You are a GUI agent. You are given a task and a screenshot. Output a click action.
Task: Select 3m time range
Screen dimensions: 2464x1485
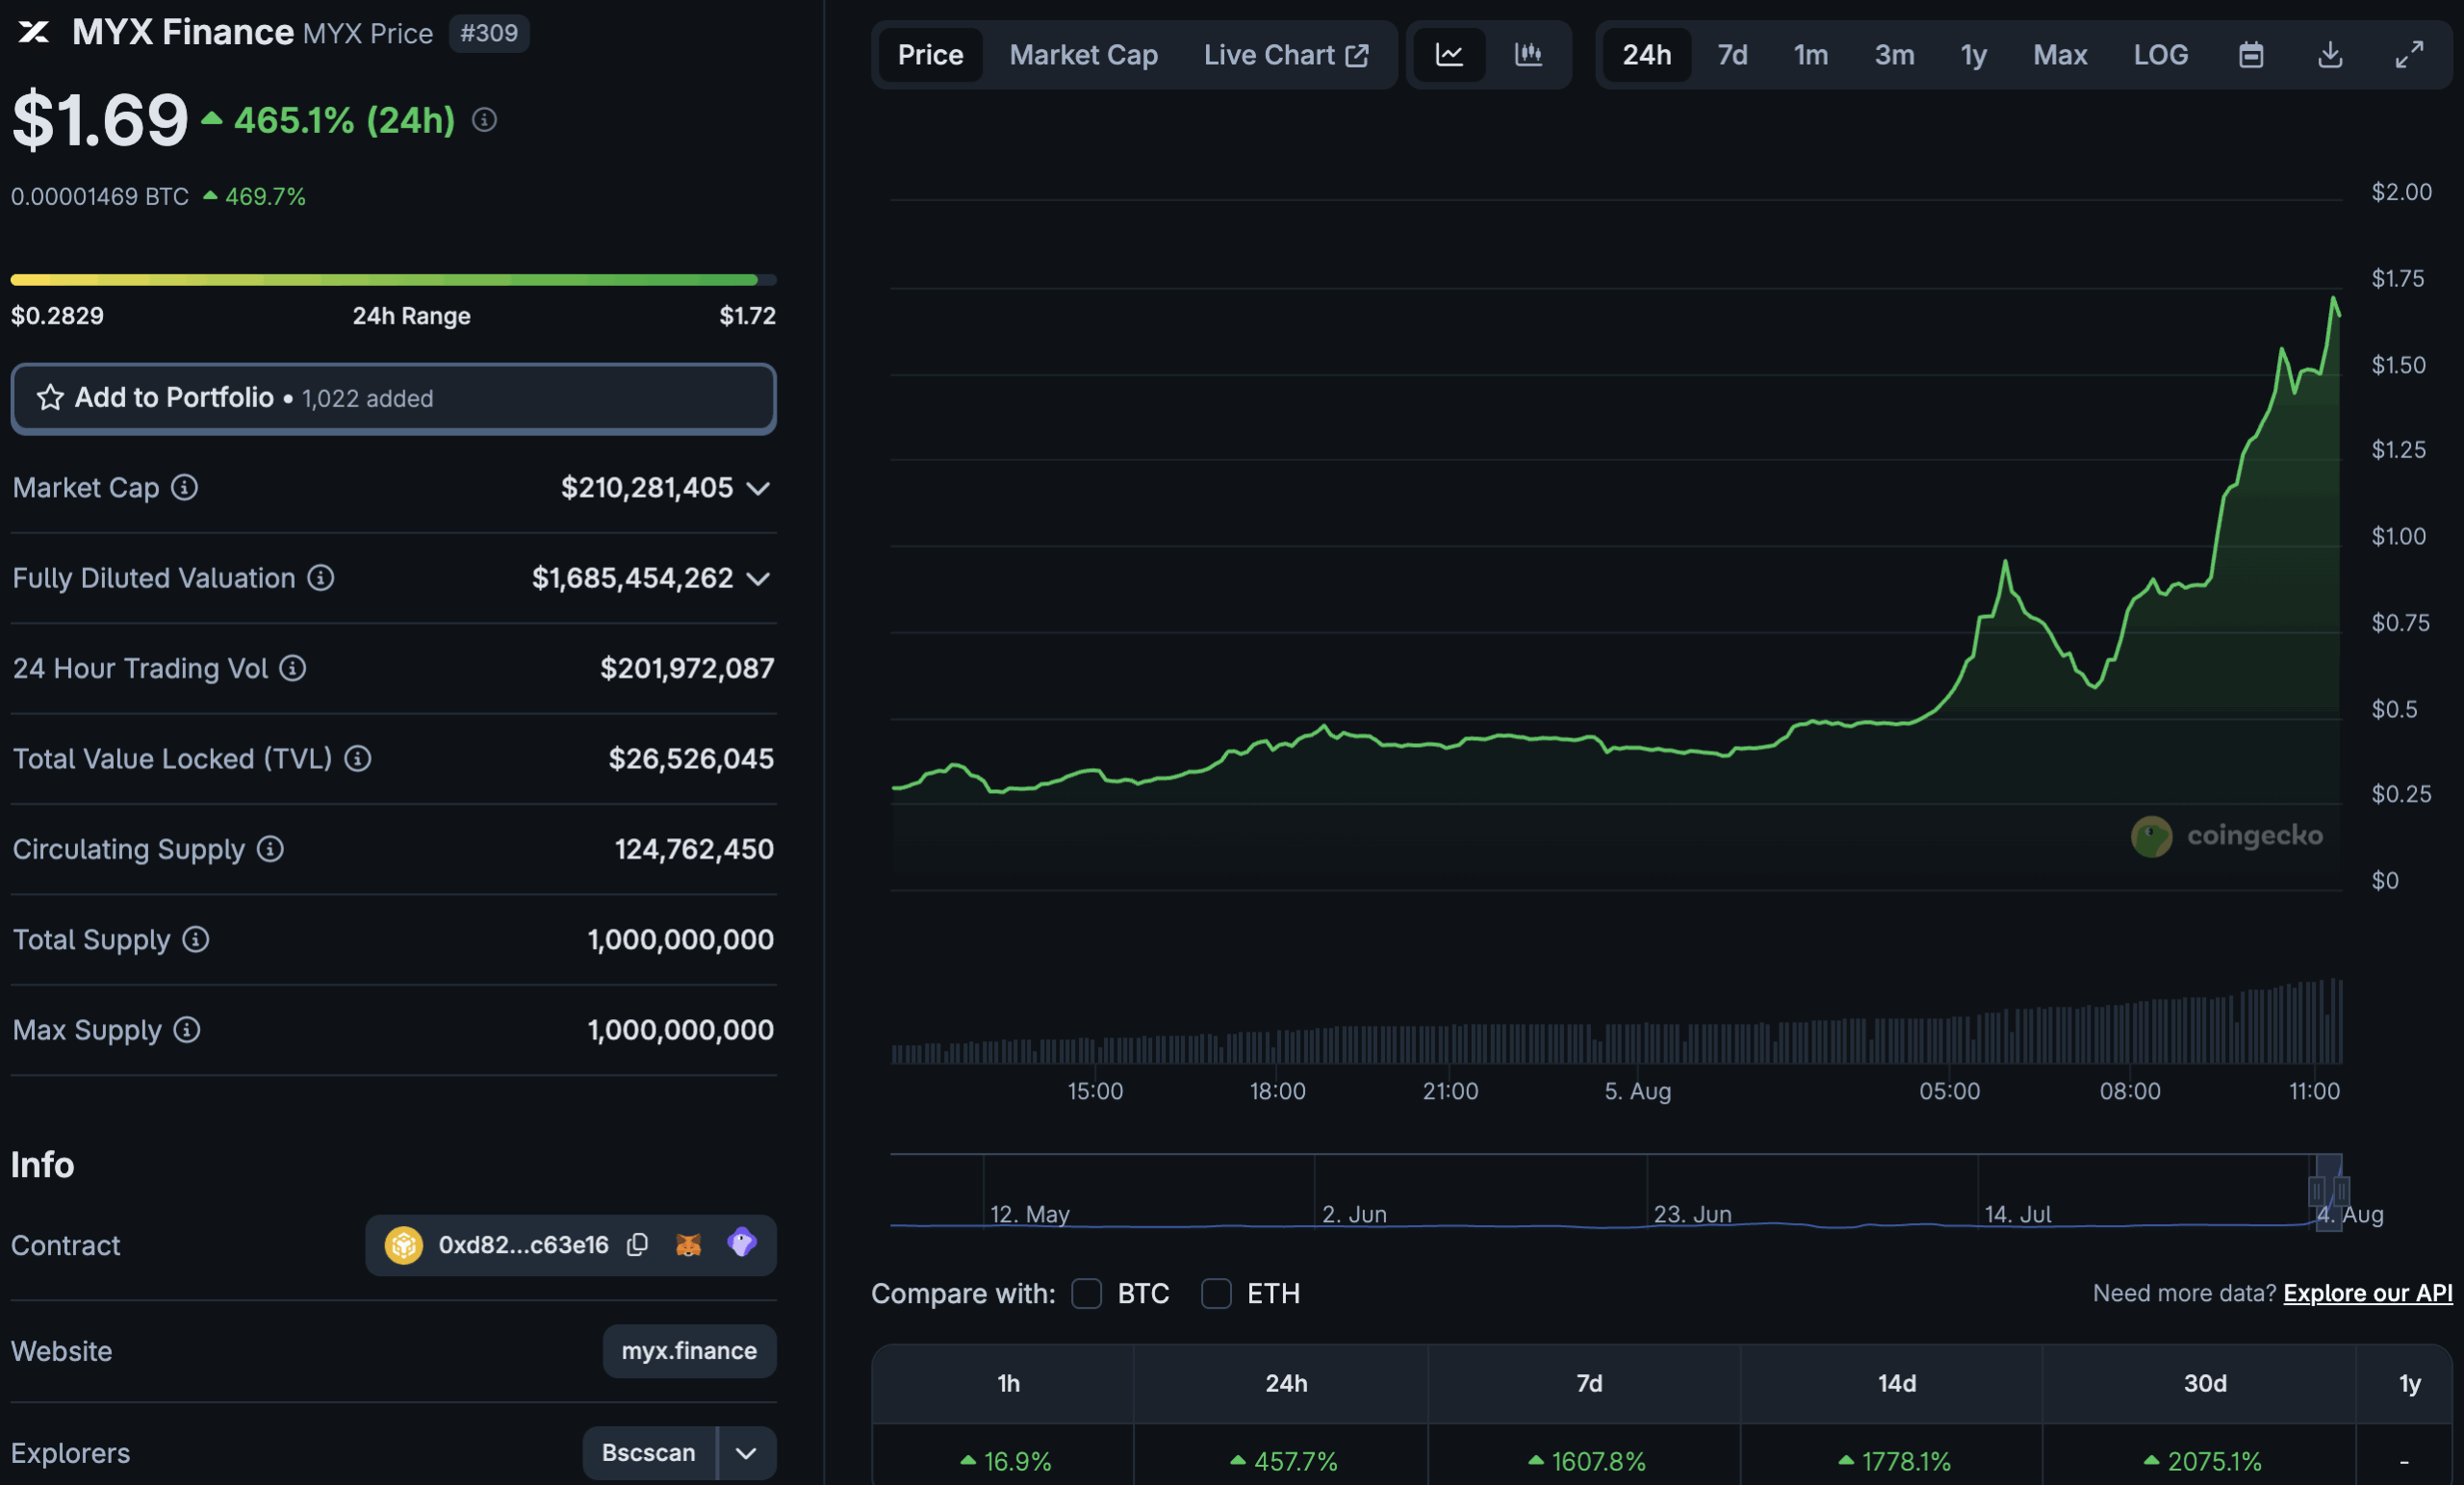tap(1894, 54)
